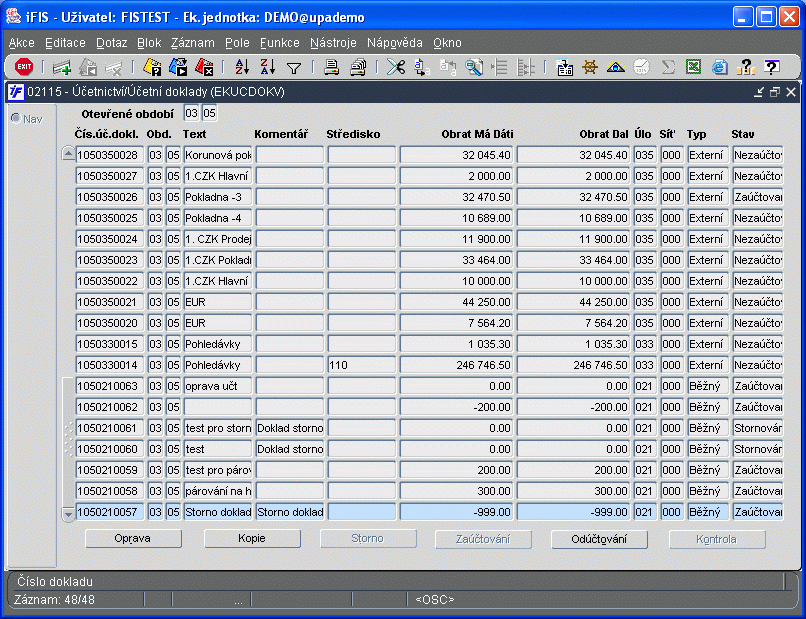806x619 pixels.
Task: Click the iF form window icon
Action: (x=15, y=92)
